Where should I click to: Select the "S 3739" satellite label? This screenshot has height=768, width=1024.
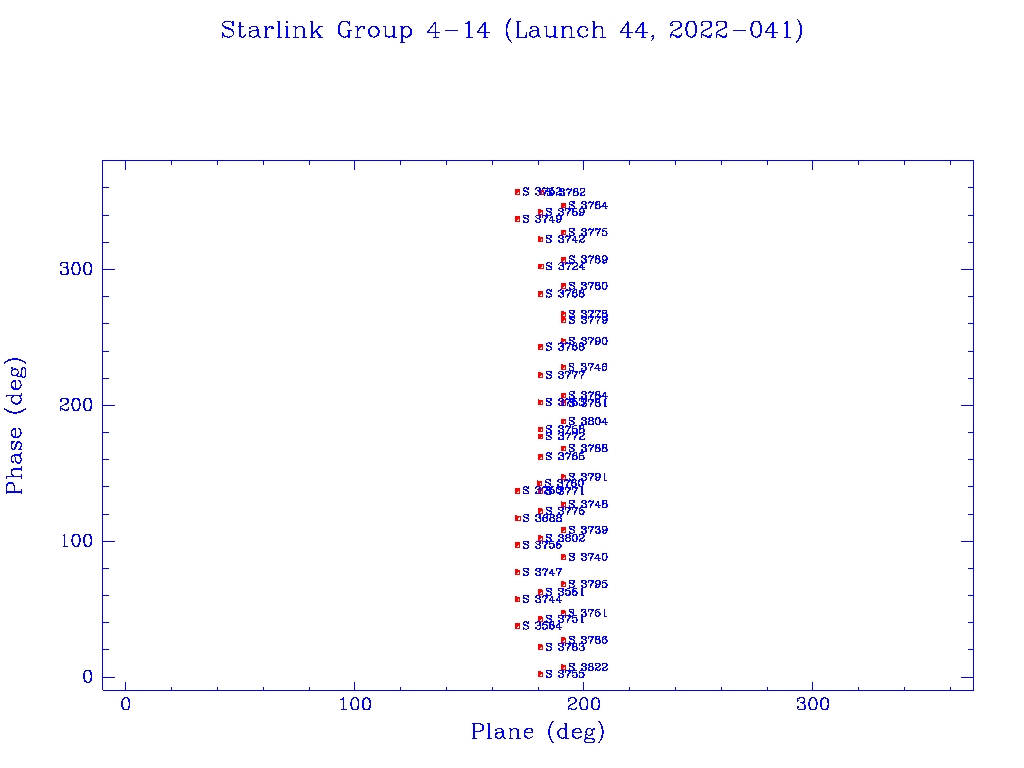[x=588, y=530]
